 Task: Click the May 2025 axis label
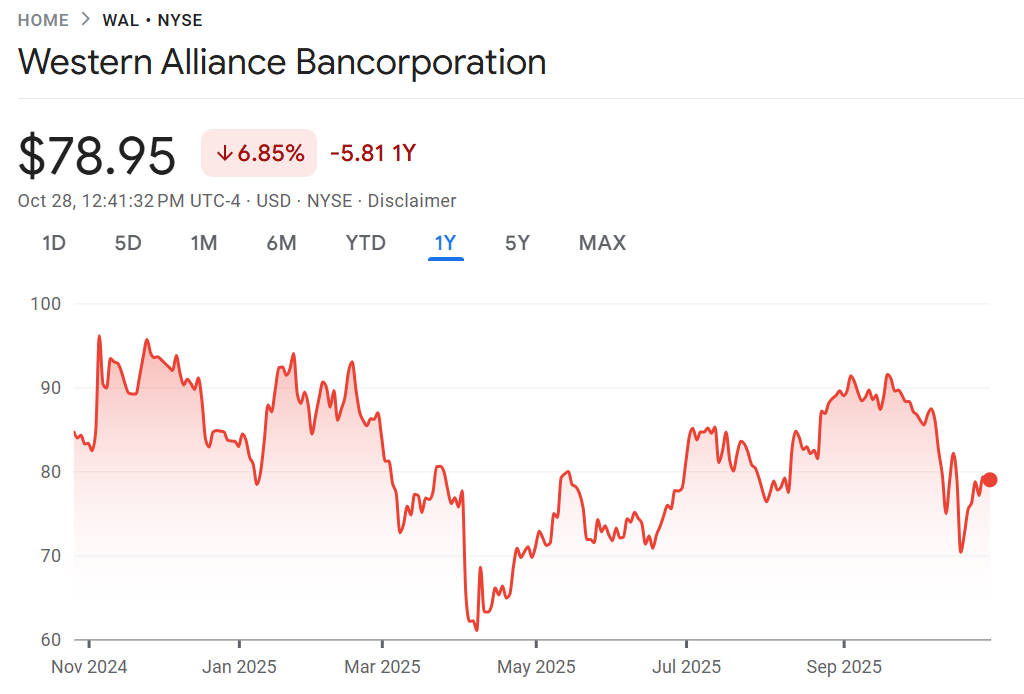[536, 667]
